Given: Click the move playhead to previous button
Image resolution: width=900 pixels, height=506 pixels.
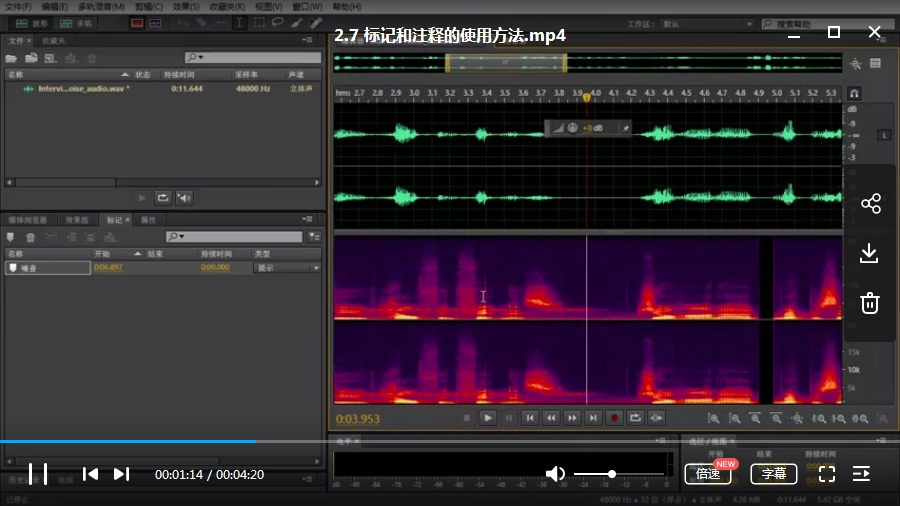Looking at the screenshot, I should click(530, 418).
